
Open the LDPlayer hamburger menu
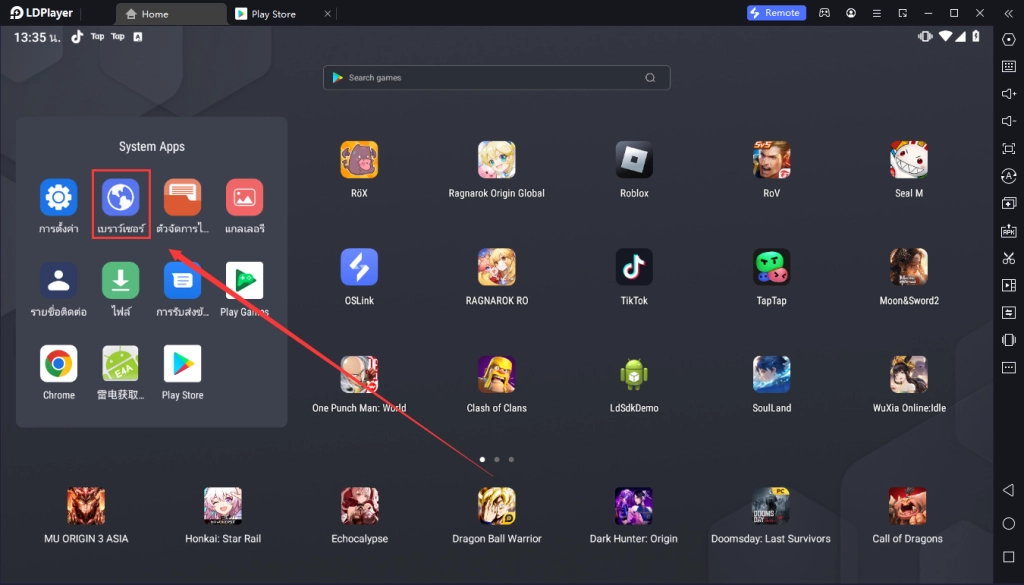(x=876, y=13)
